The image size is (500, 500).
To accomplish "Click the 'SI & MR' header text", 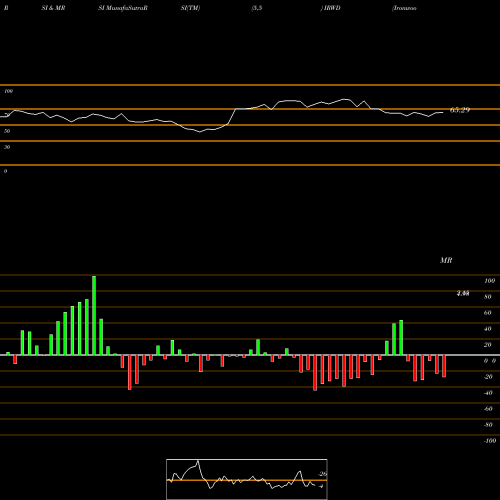I will [x=53, y=8].
